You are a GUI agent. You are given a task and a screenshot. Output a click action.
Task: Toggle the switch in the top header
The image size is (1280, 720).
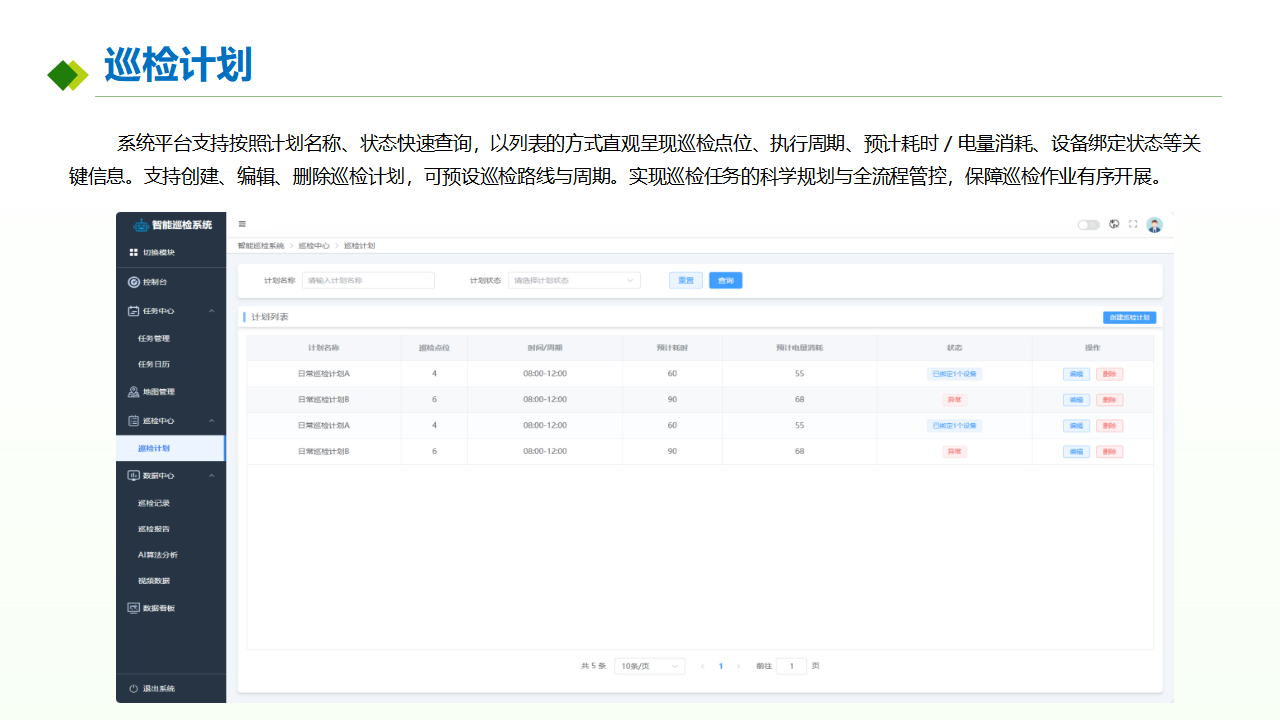click(x=1088, y=225)
